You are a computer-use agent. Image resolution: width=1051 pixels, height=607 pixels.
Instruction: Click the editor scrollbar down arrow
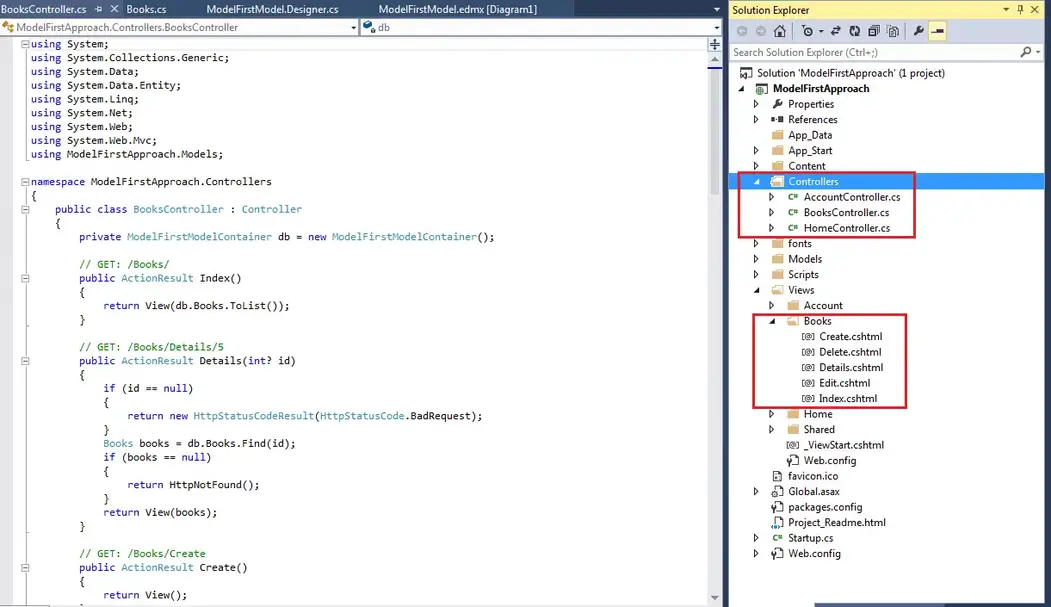coord(715,598)
